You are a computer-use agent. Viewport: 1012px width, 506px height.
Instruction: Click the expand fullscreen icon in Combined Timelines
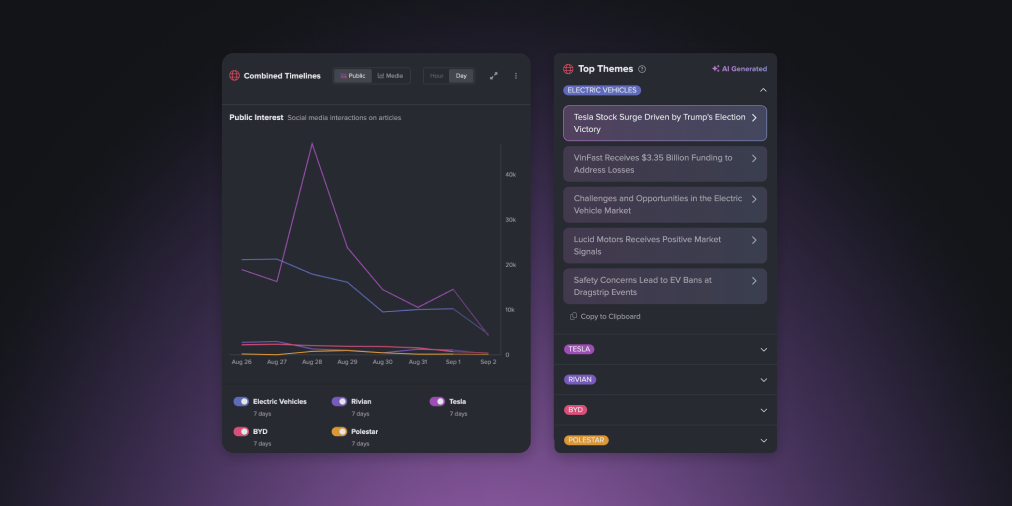(x=493, y=76)
